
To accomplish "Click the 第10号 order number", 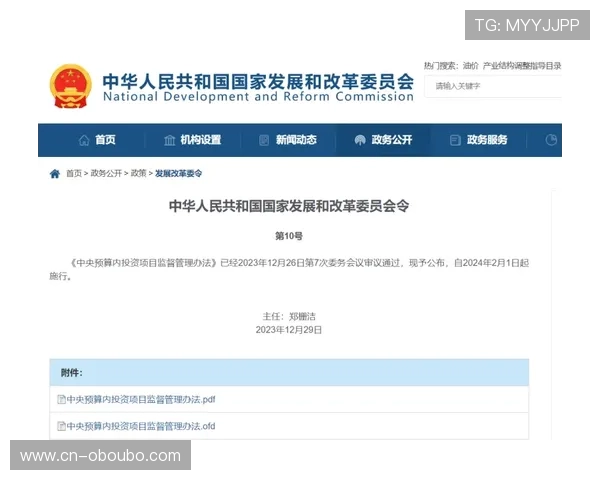I will tap(289, 236).
